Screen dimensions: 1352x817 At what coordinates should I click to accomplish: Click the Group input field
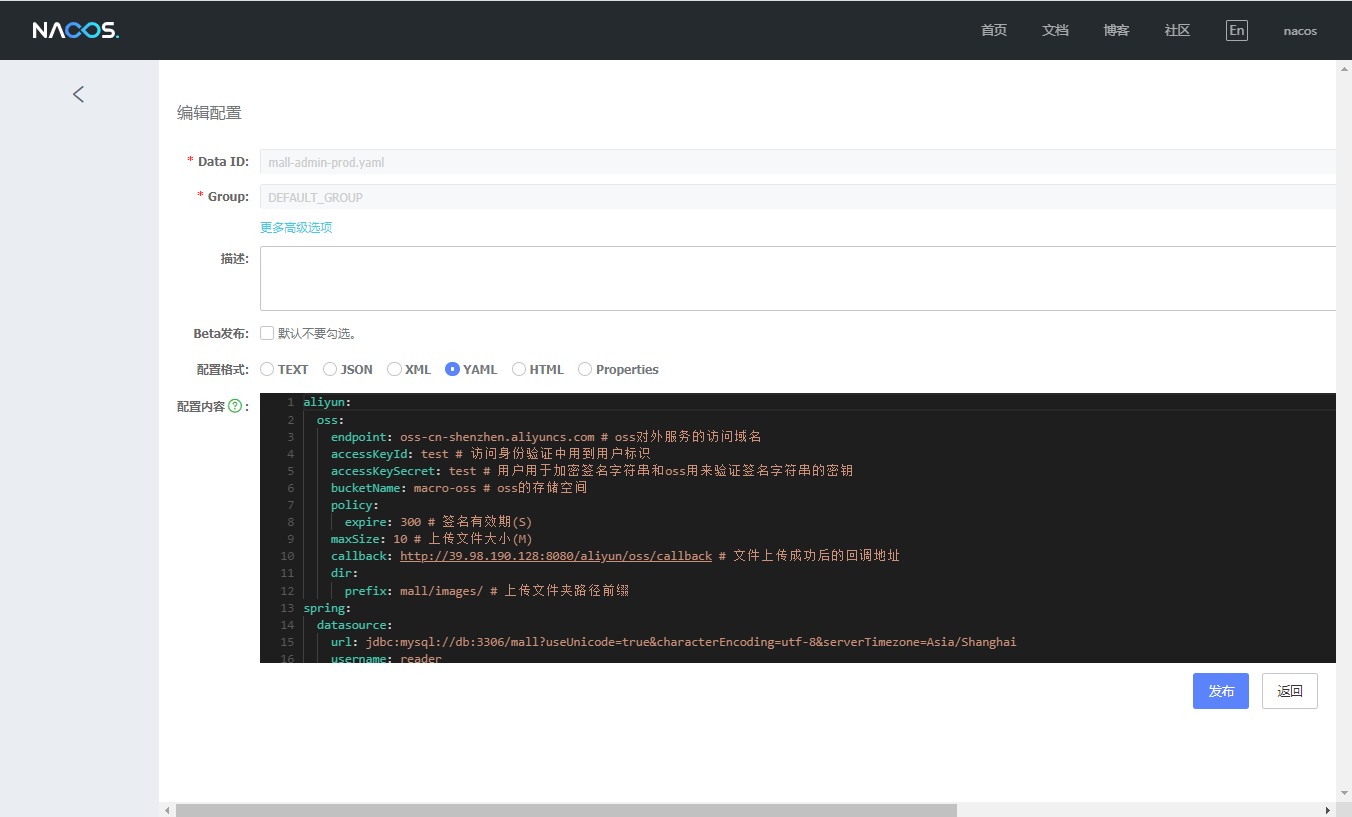798,197
